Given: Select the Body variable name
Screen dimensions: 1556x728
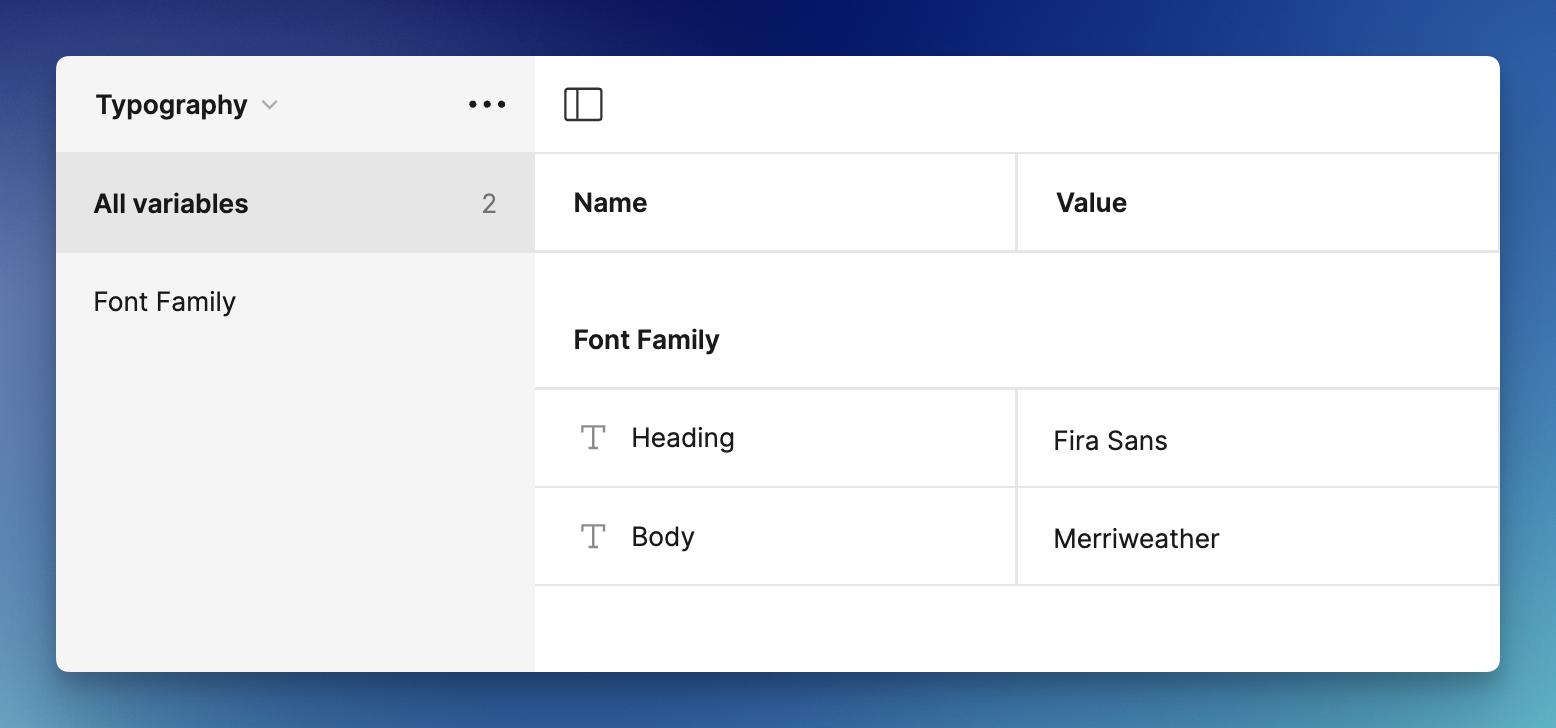Looking at the screenshot, I should pyautogui.click(x=663, y=537).
